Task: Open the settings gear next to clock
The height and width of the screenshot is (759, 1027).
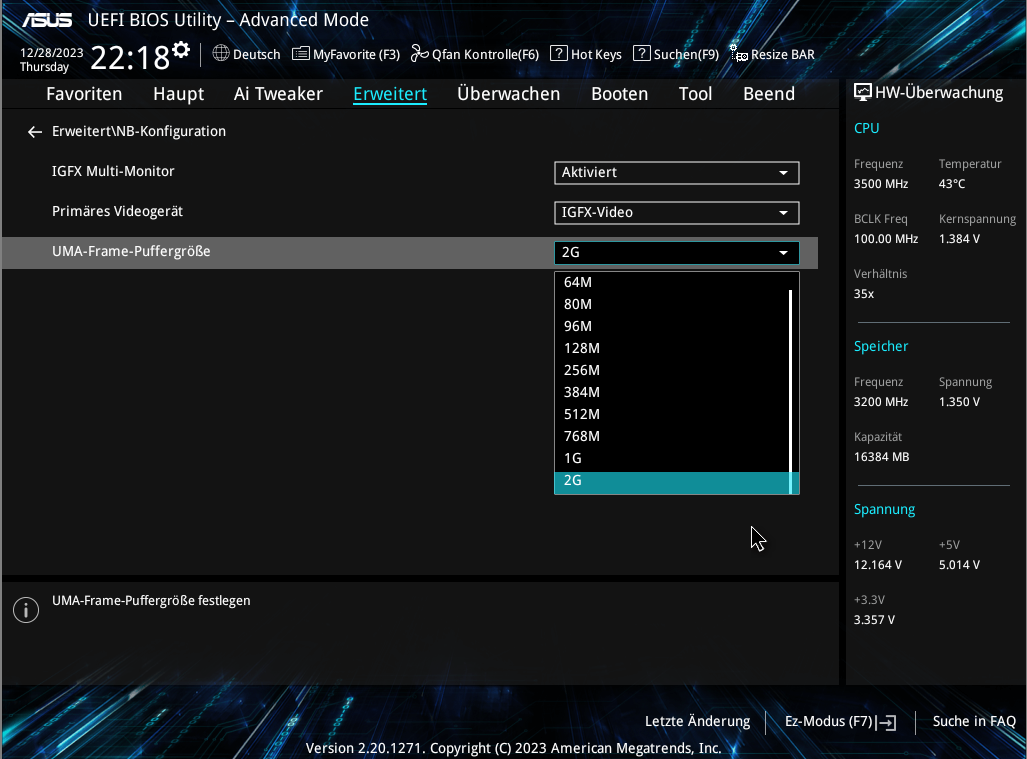Action: 181,50
